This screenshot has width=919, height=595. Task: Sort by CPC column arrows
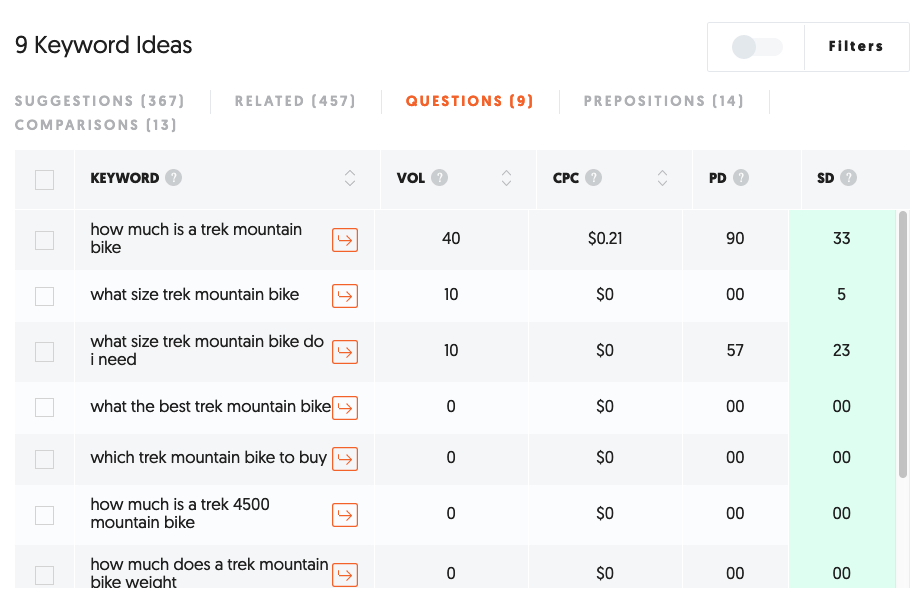pos(662,178)
